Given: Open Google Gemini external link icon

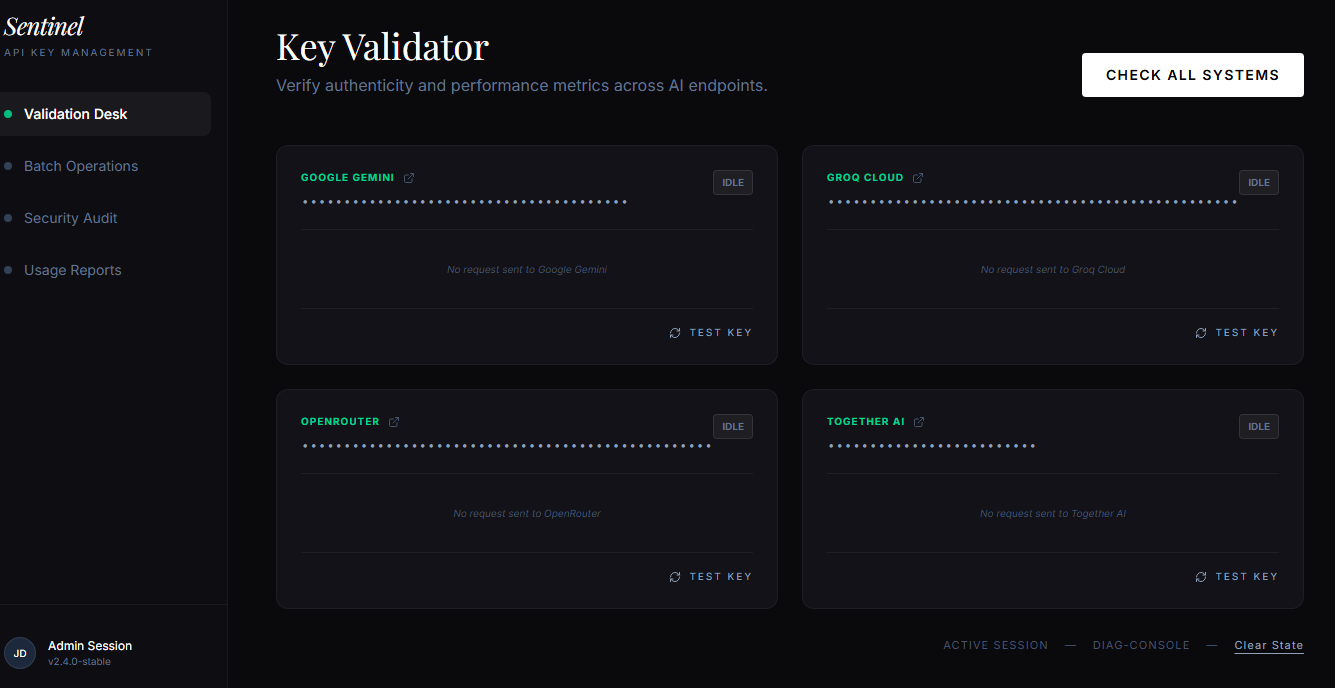Looking at the screenshot, I should 409,178.
